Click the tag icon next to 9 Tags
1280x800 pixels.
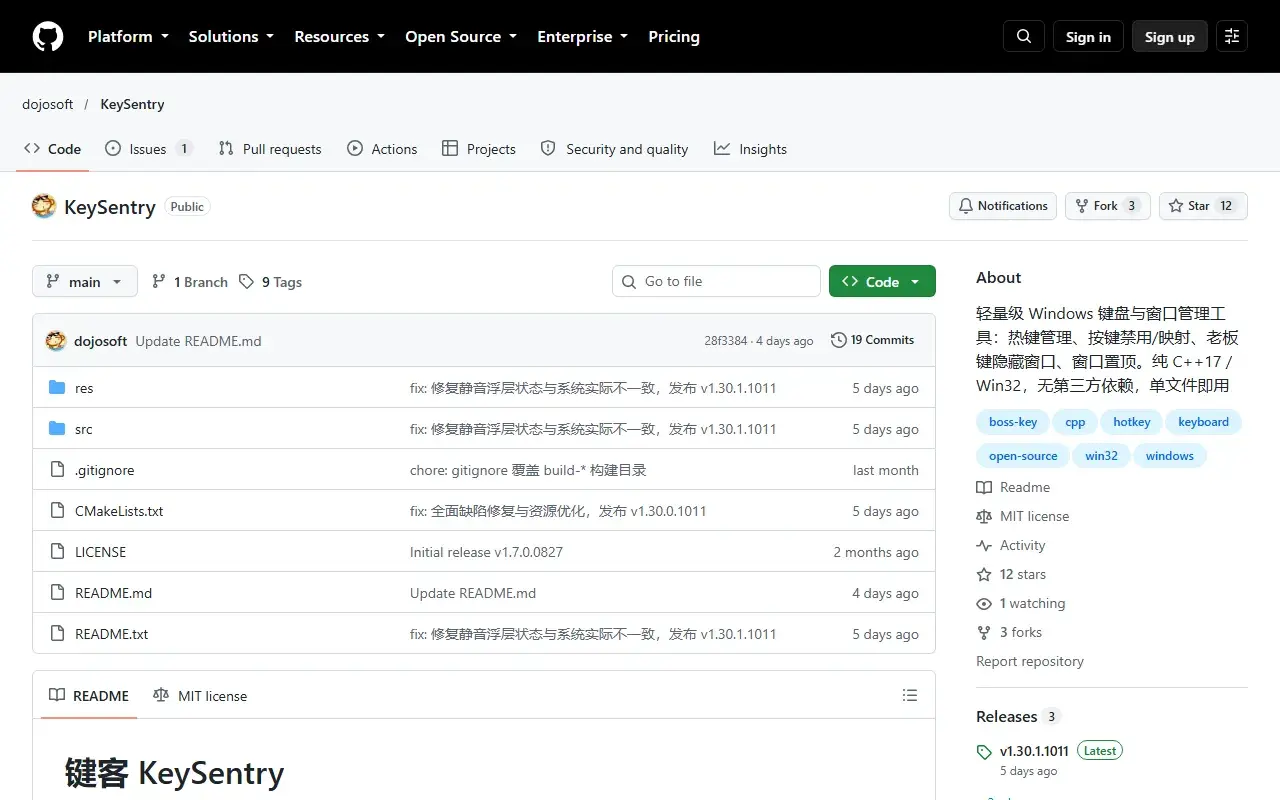pyautogui.click(x=246, y=282)
